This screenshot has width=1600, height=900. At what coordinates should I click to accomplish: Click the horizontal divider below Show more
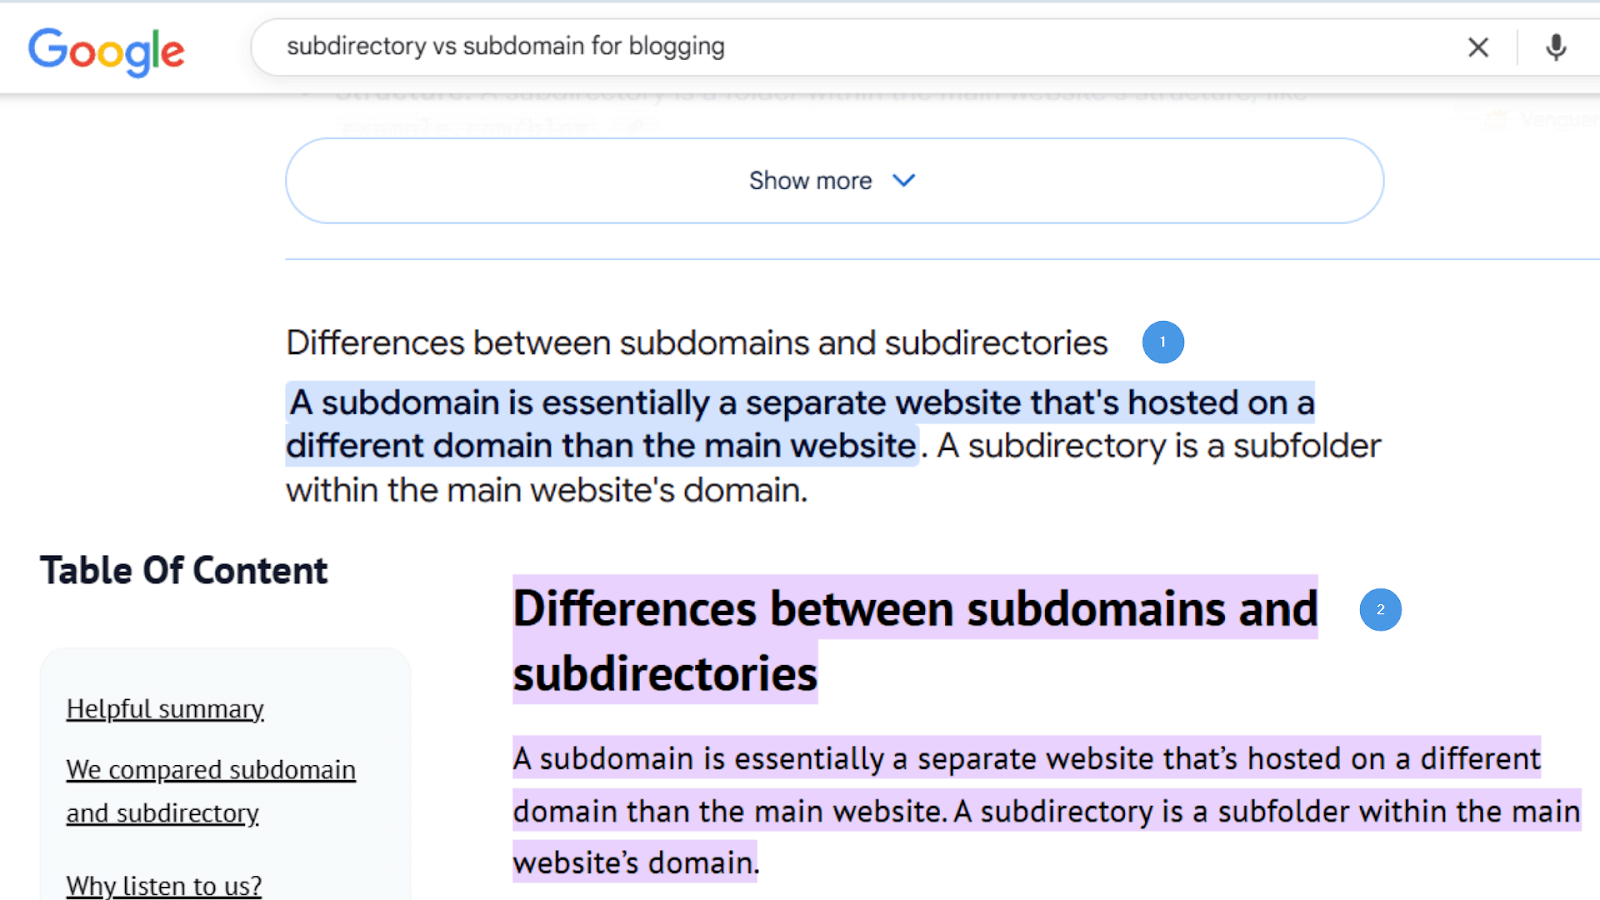(940, 259)
